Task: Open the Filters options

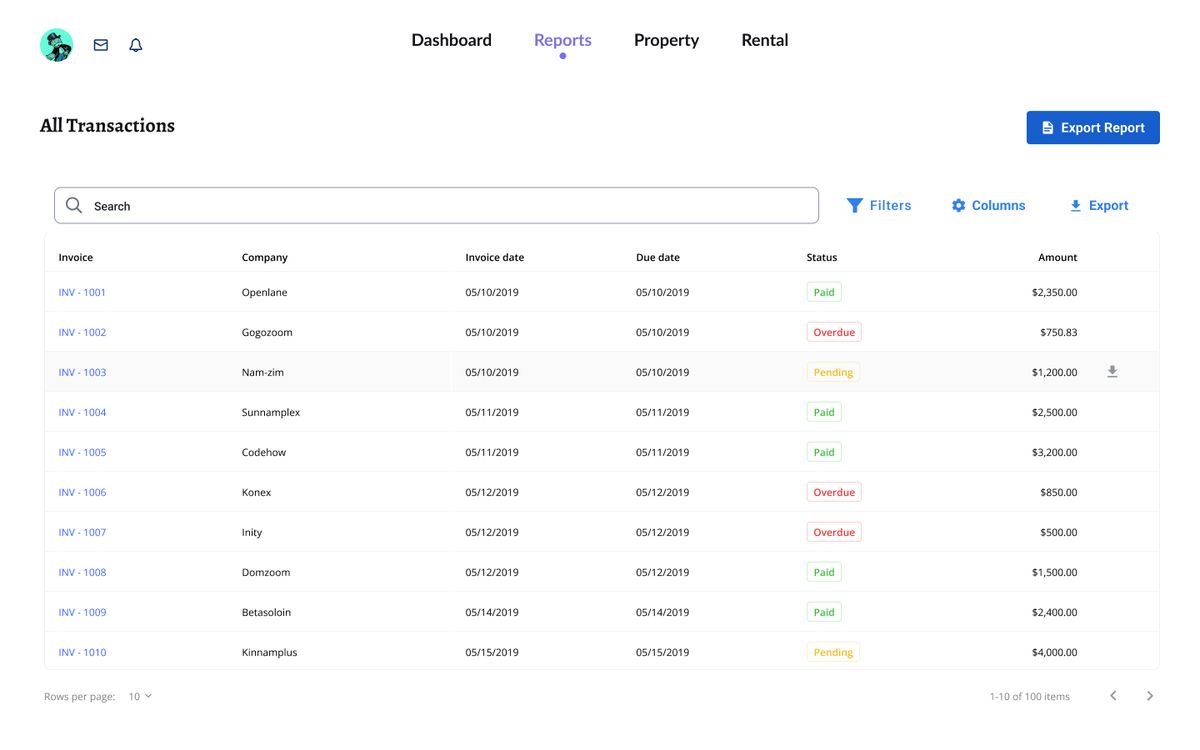Action: 879,205
